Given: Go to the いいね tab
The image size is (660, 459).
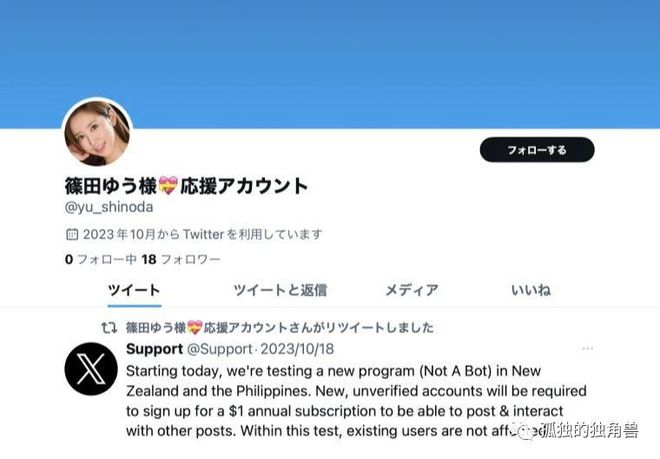Looking at the screenshot, I should 531,290.
